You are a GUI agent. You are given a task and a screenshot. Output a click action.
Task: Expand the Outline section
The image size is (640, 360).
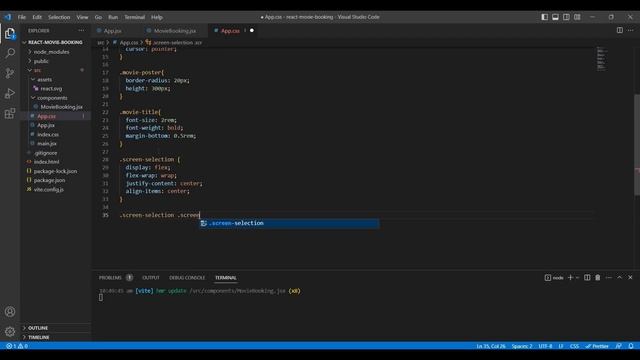pyautogui.click(x=56, y=328)
